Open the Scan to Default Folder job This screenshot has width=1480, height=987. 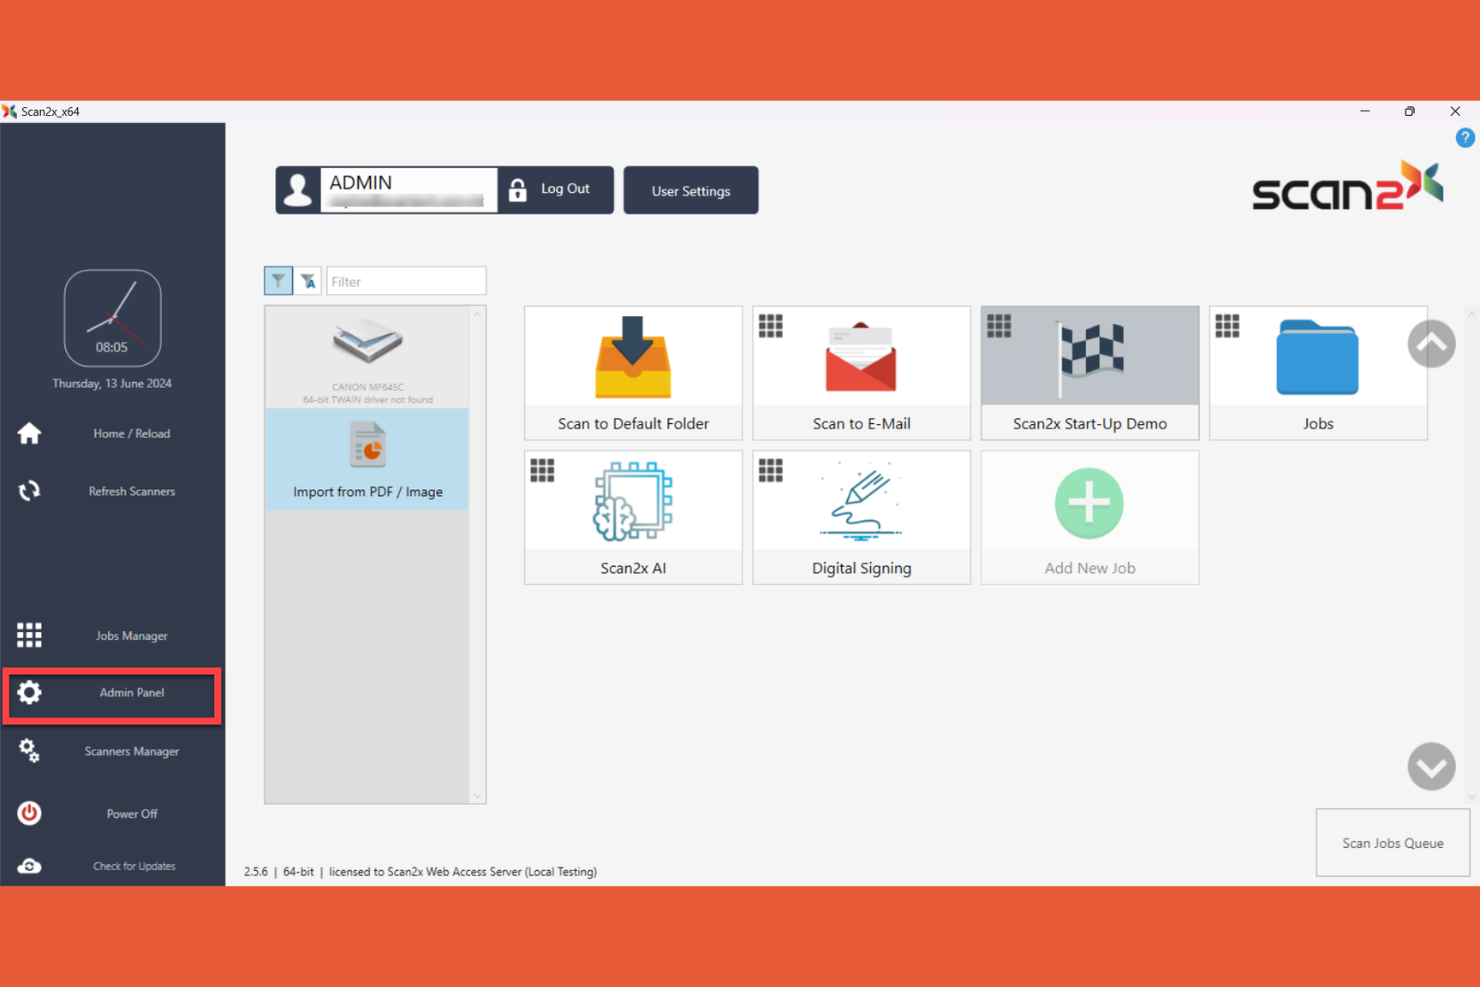pyautogui.click(x=633, y=373)
